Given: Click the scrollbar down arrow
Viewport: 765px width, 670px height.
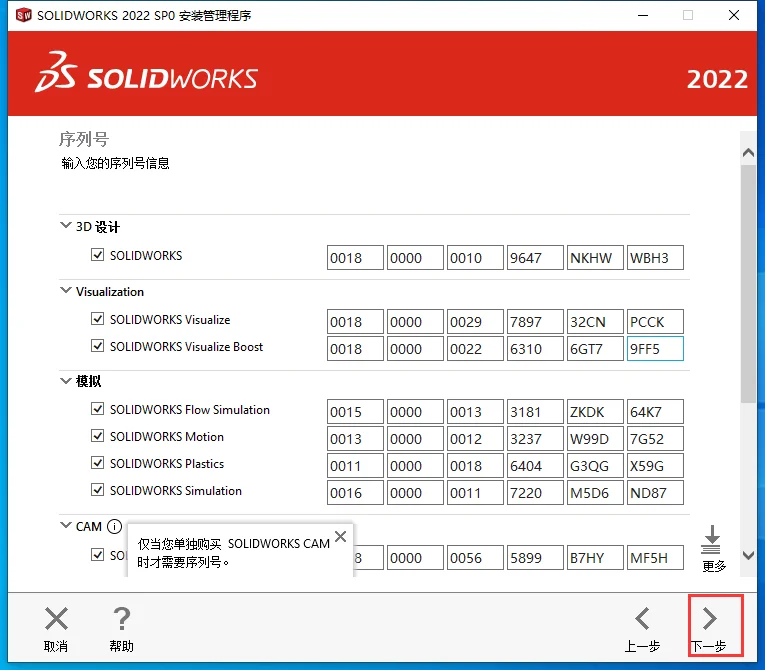Looking at the screenshot, I should pos(748,555).
